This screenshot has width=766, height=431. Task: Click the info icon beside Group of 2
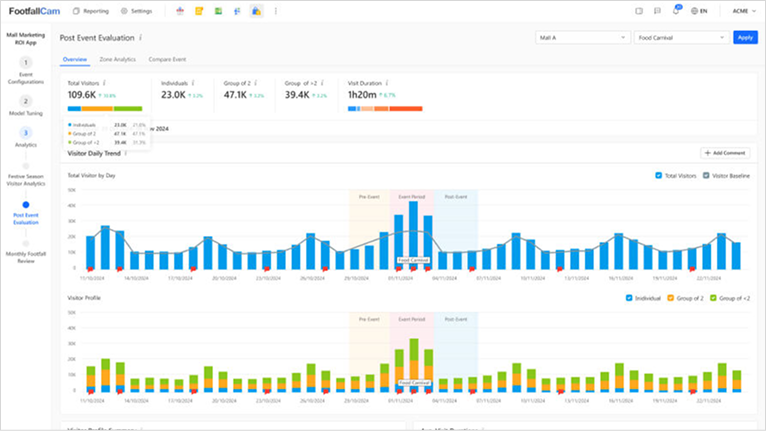(255, 83)
